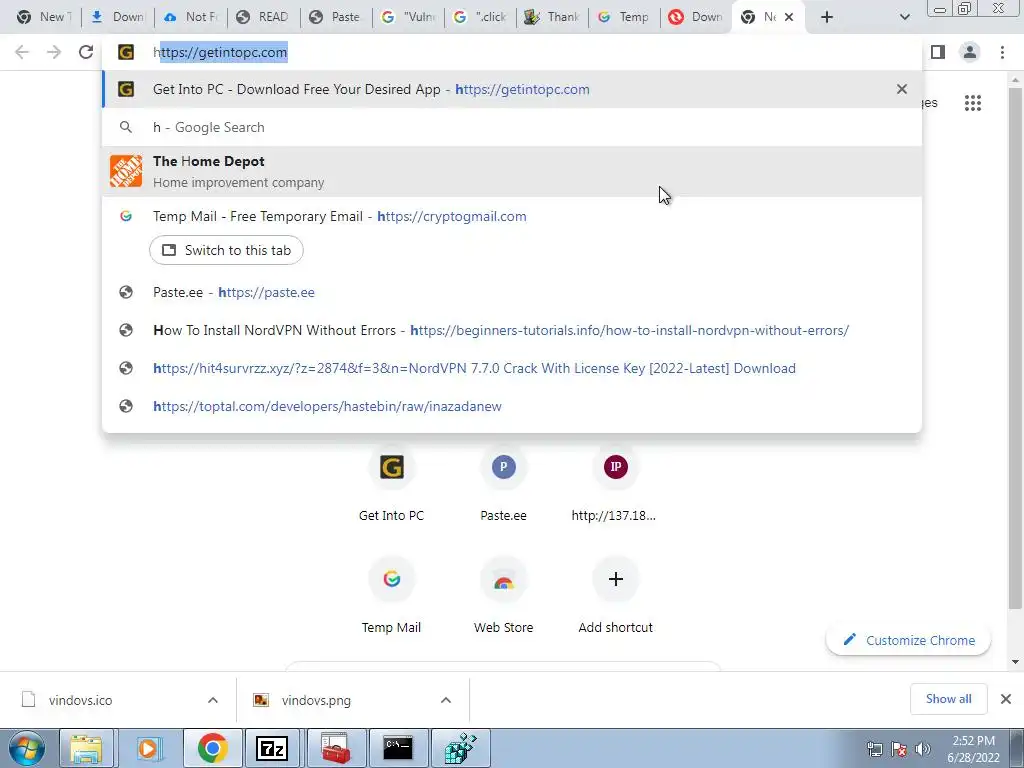Click Action Center flag tray icon
This screenshot has width=1024, height=768.
(x=899, y=749)
